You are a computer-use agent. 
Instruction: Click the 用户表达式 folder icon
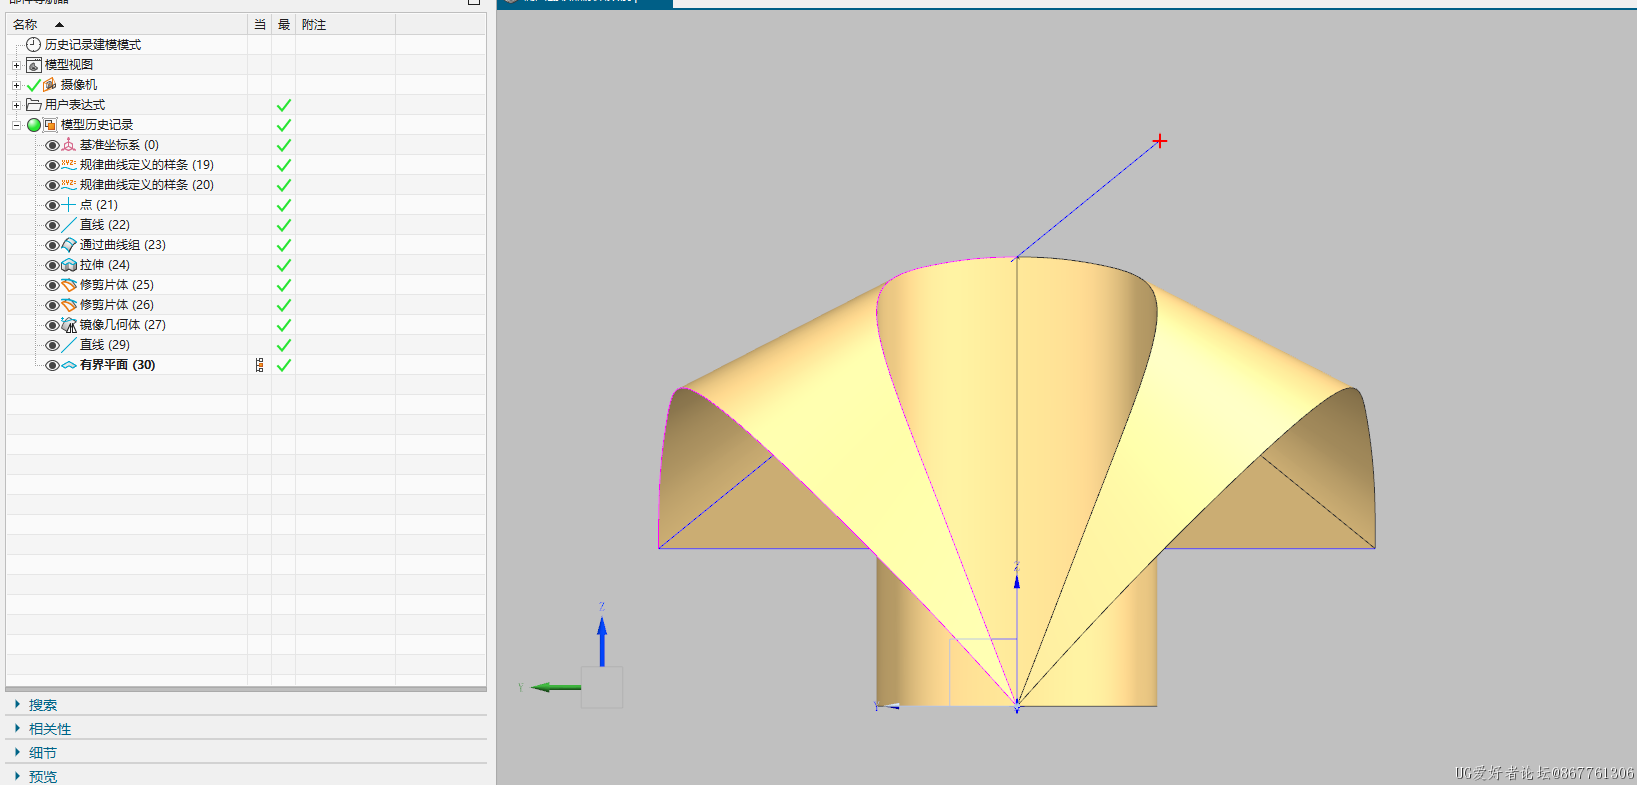(33, 105)
